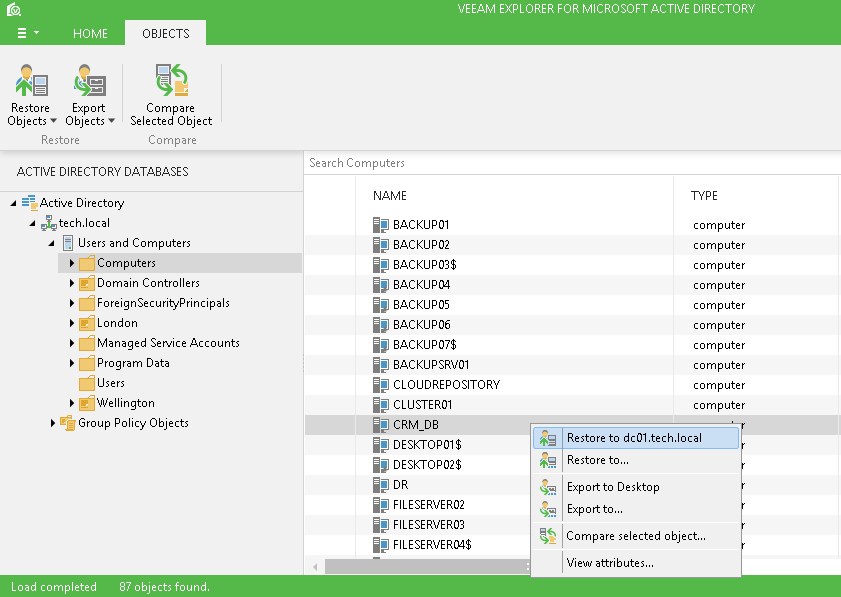
Task: Click the London OU folder icon
Action: (x=86, y=323)
